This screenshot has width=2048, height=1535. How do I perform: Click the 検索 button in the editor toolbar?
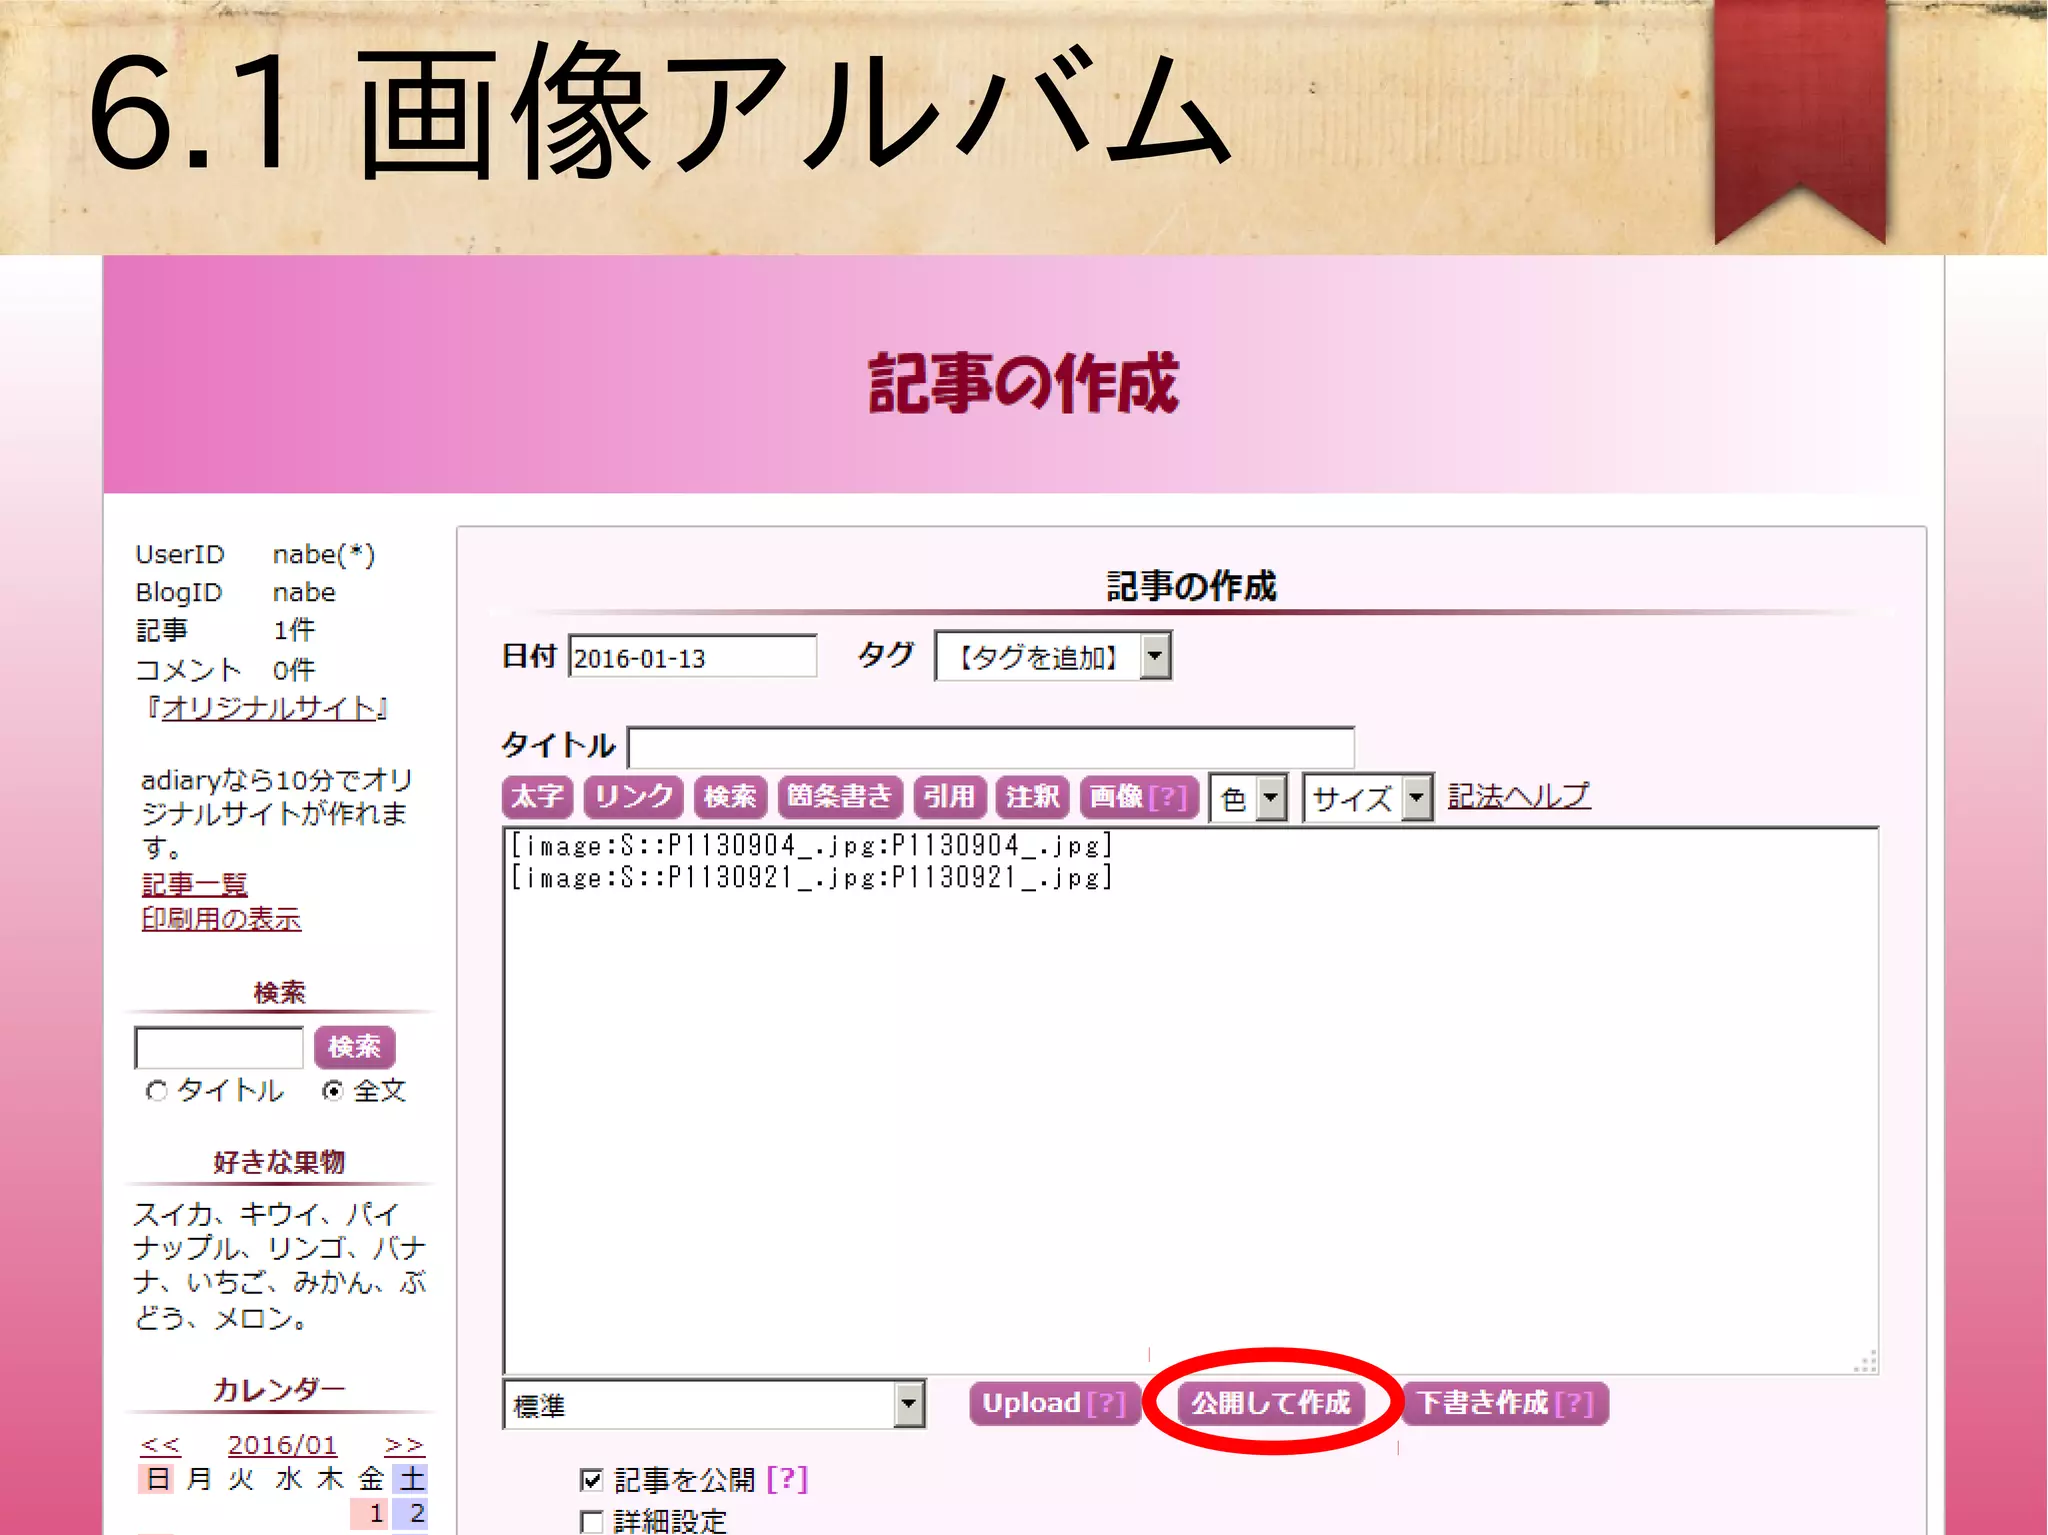730,797
